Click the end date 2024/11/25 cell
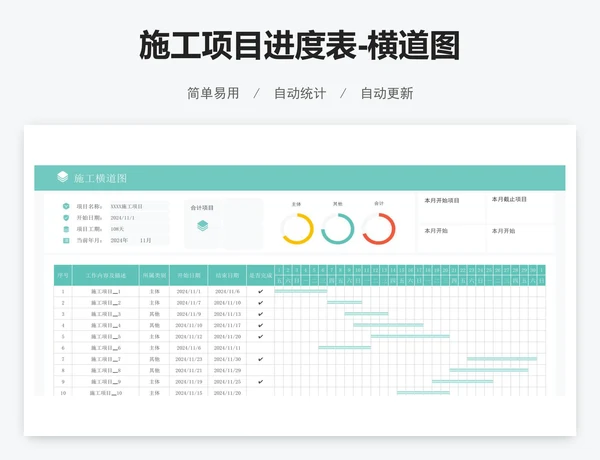600x460 pixels. (x=227, y=382)
